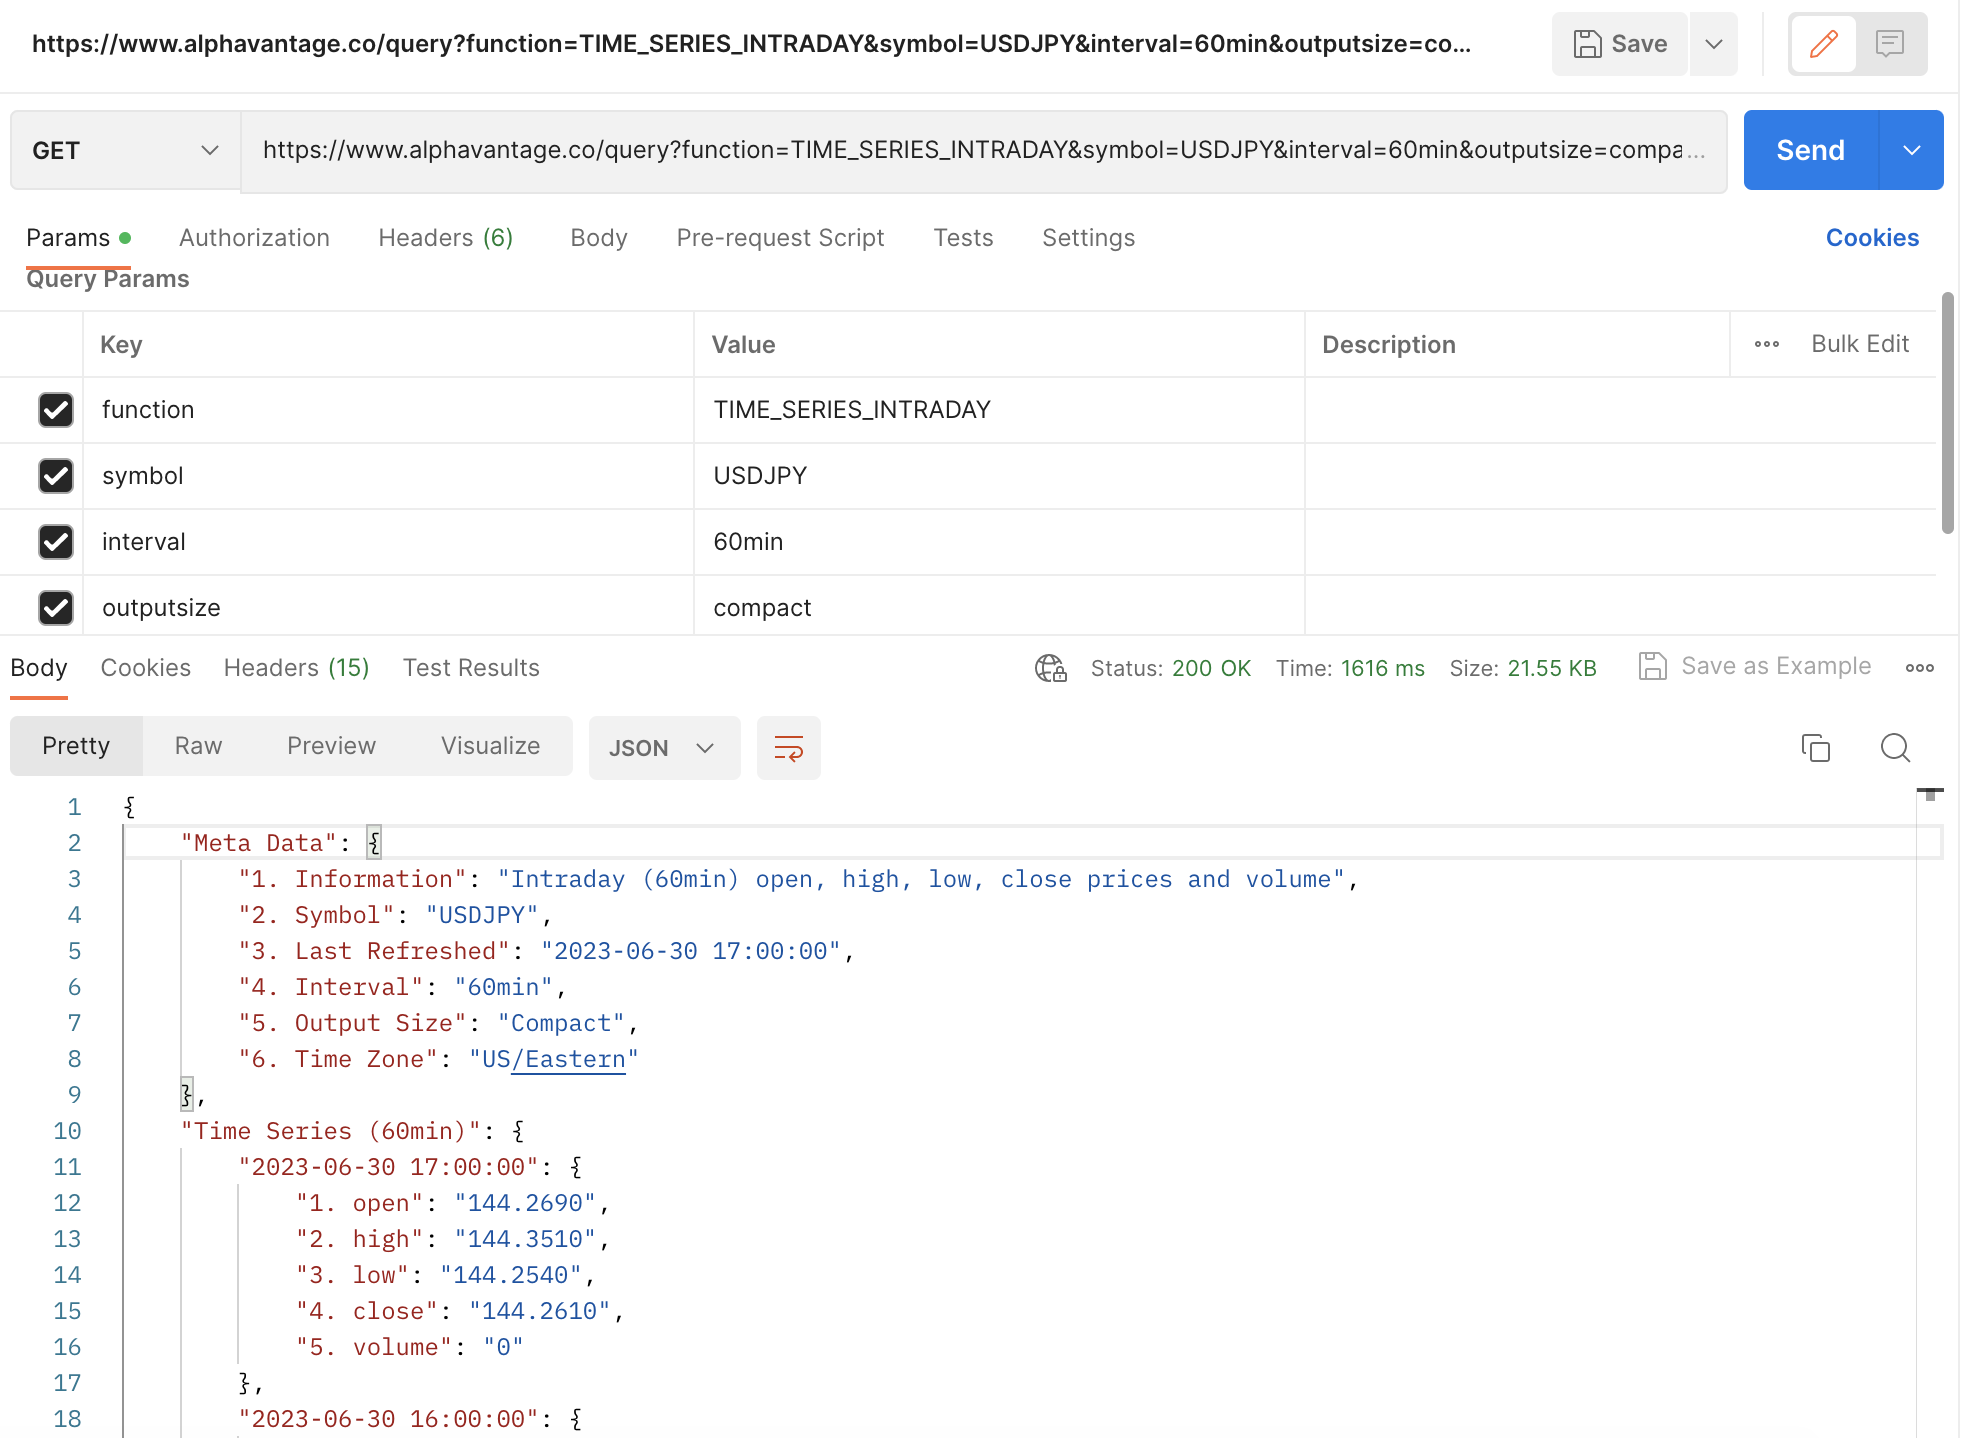
Task: Click Save as Example
Action: pyautogui.click(x=1755, y=666)
